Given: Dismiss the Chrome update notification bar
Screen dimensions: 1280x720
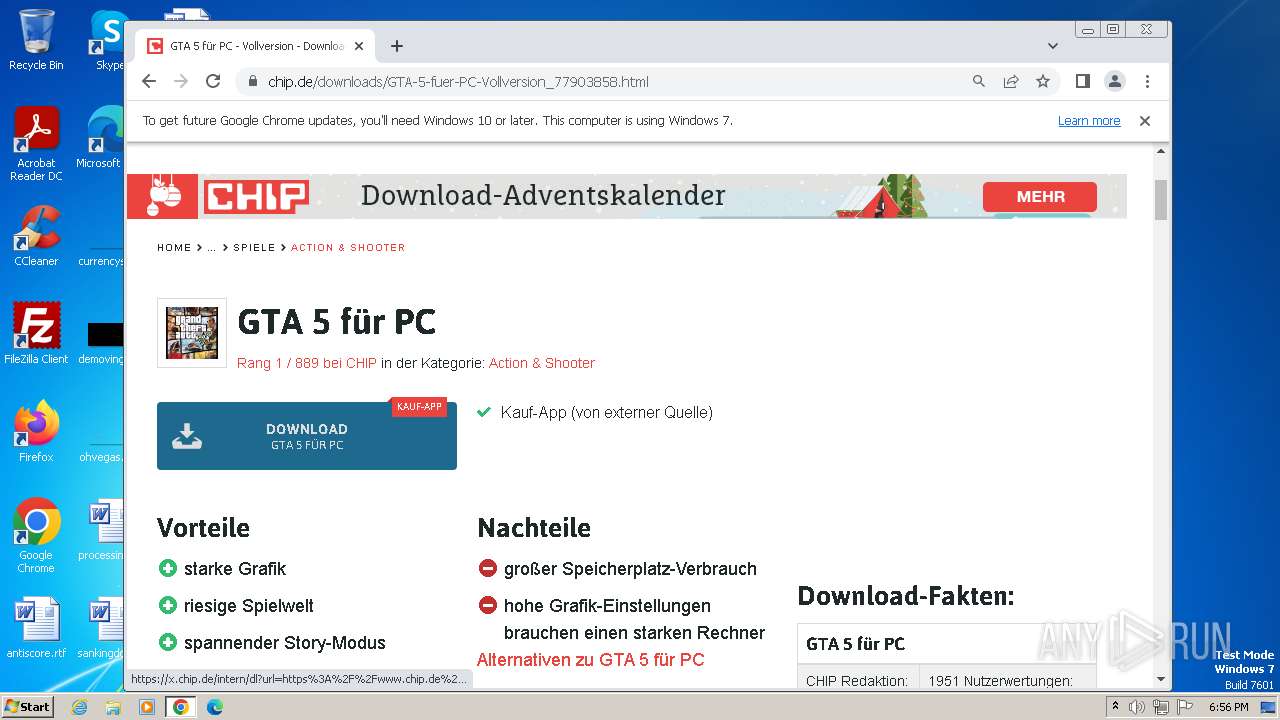Looking at the screenshot, I should pyautogui.click(x=1145, y=121).
